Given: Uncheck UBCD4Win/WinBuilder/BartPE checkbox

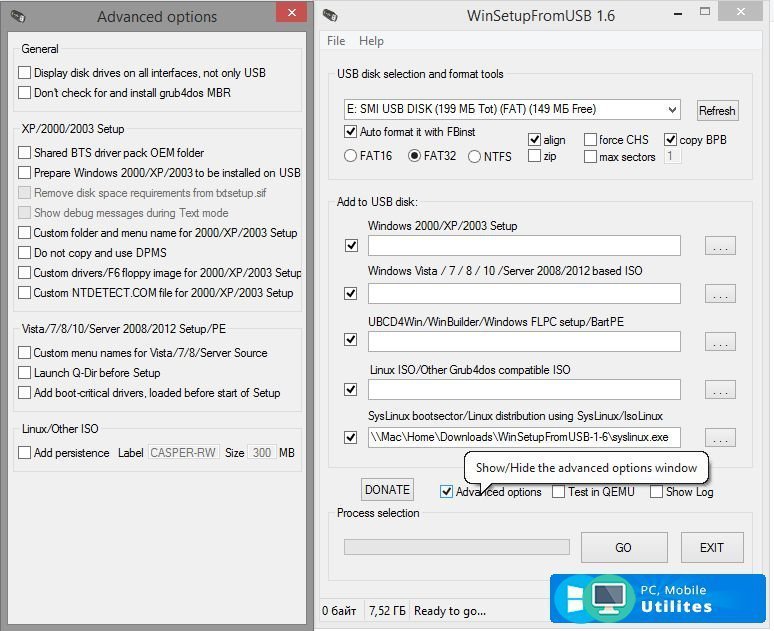Looking at the screenshot, I should pos(350,340).
